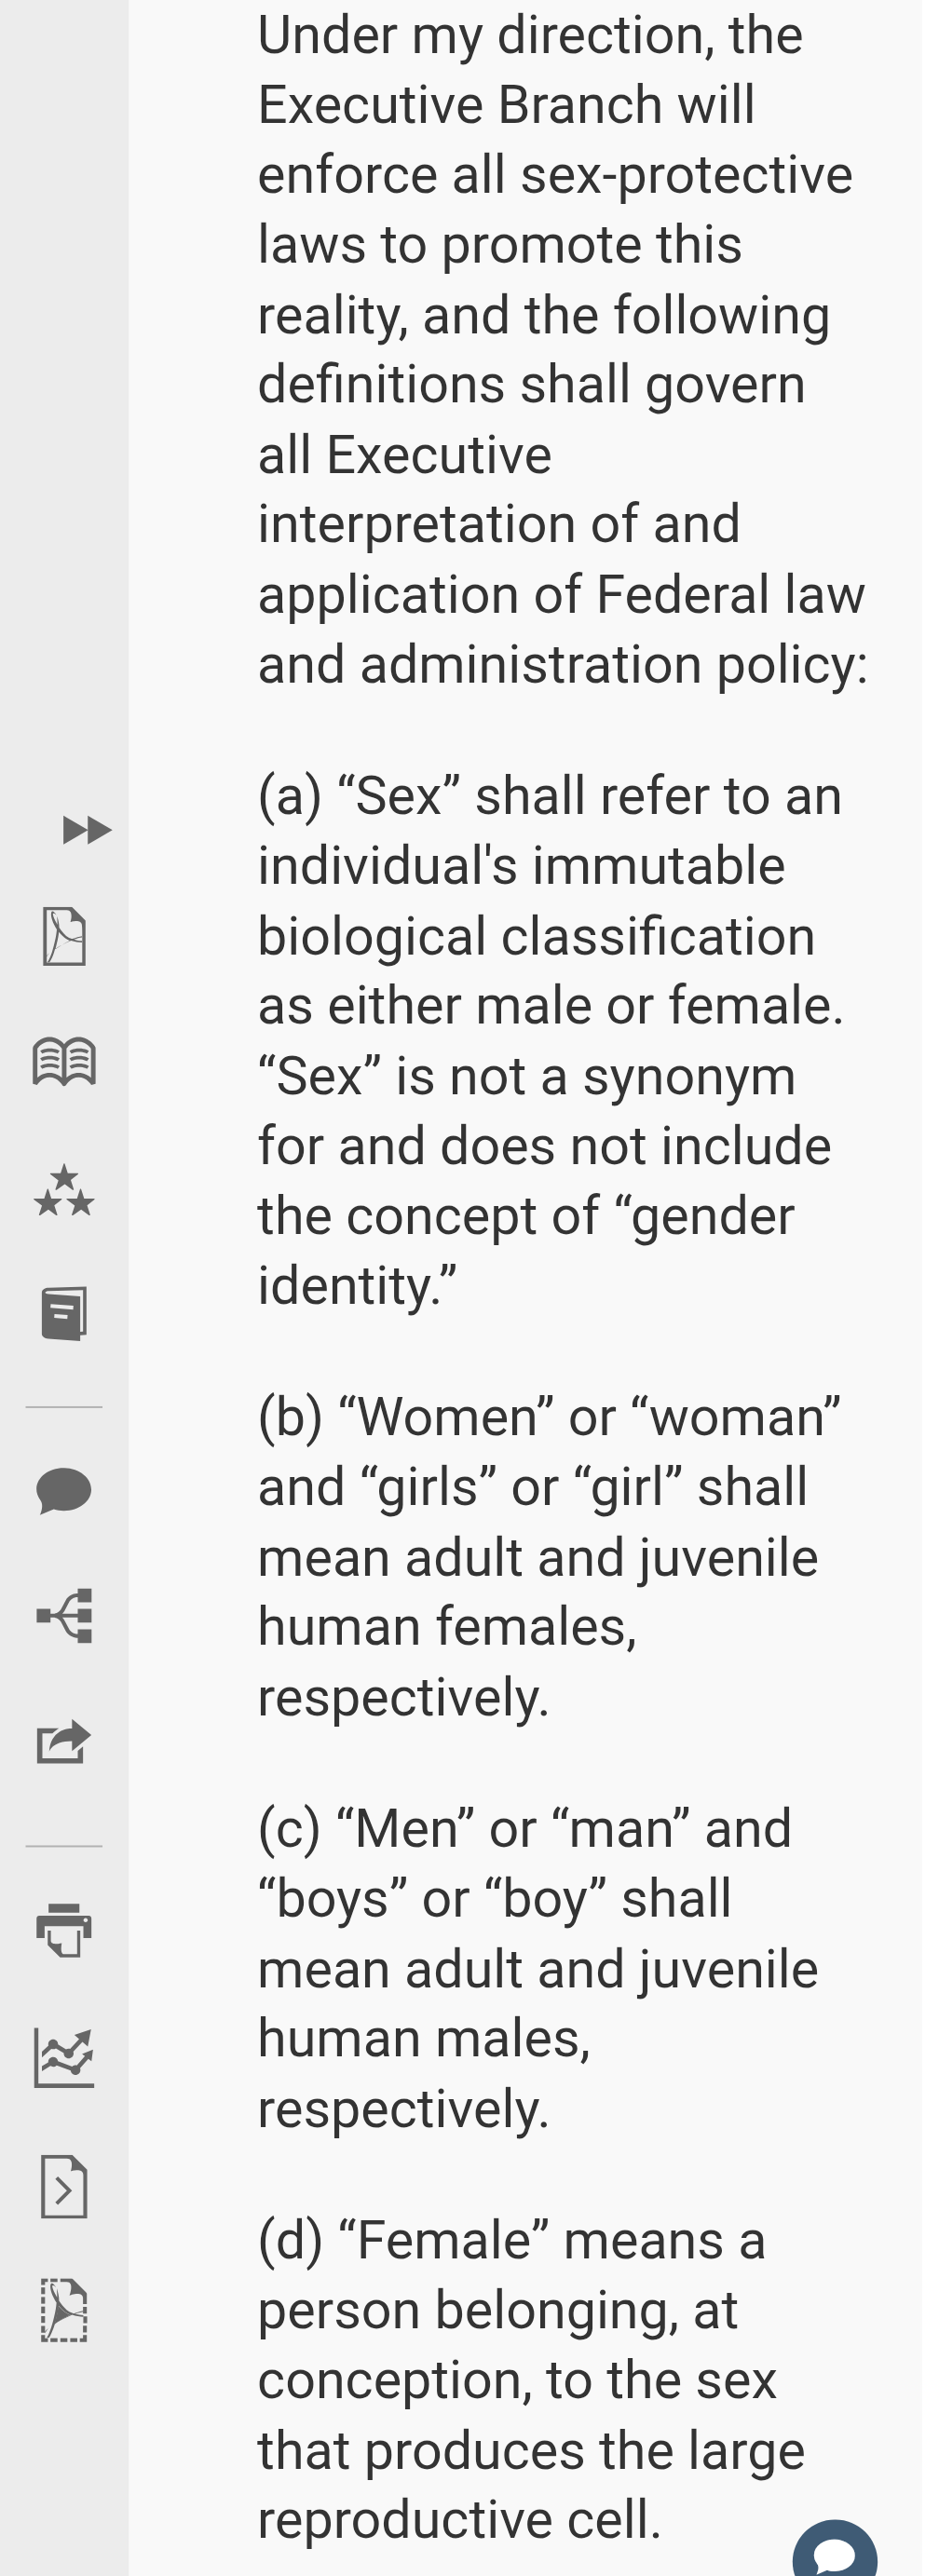Screen dimensions: 939x2576
Task: Expand the sidebar with double-arrow icon
Action: click(87, 830)
